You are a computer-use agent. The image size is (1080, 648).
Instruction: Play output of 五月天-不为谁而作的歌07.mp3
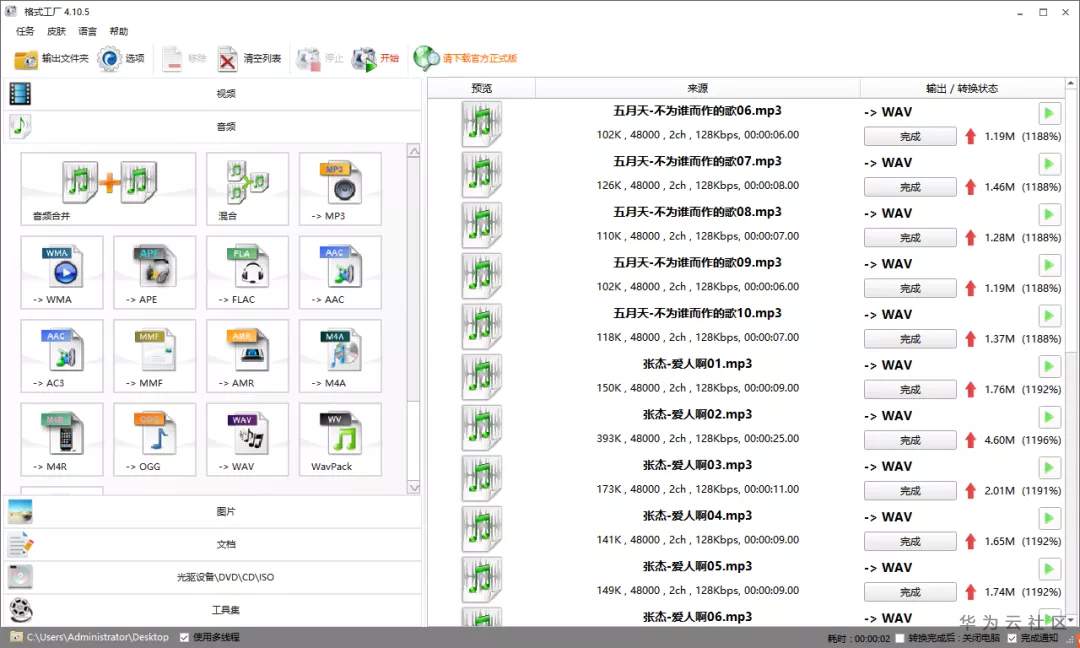1049,164
